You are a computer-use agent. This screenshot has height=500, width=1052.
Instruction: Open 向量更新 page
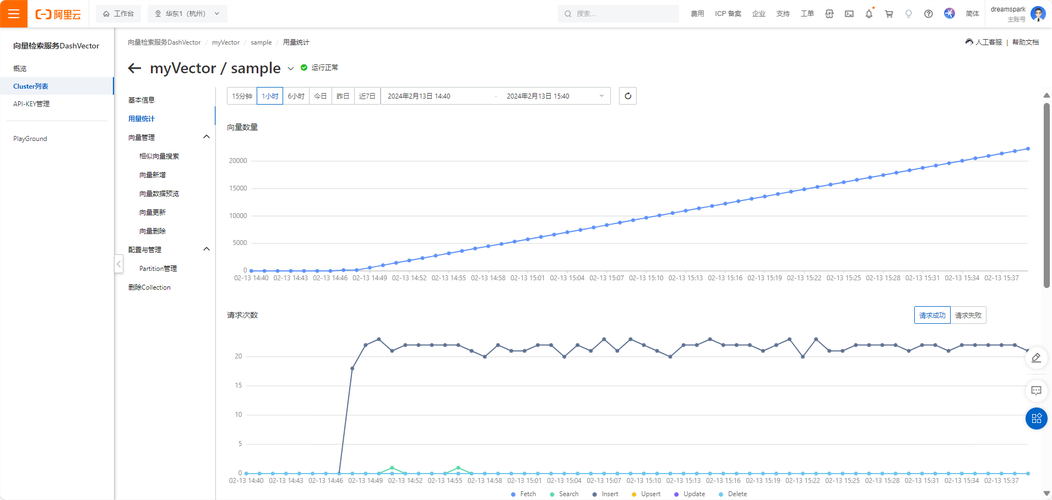click(152, 212)
